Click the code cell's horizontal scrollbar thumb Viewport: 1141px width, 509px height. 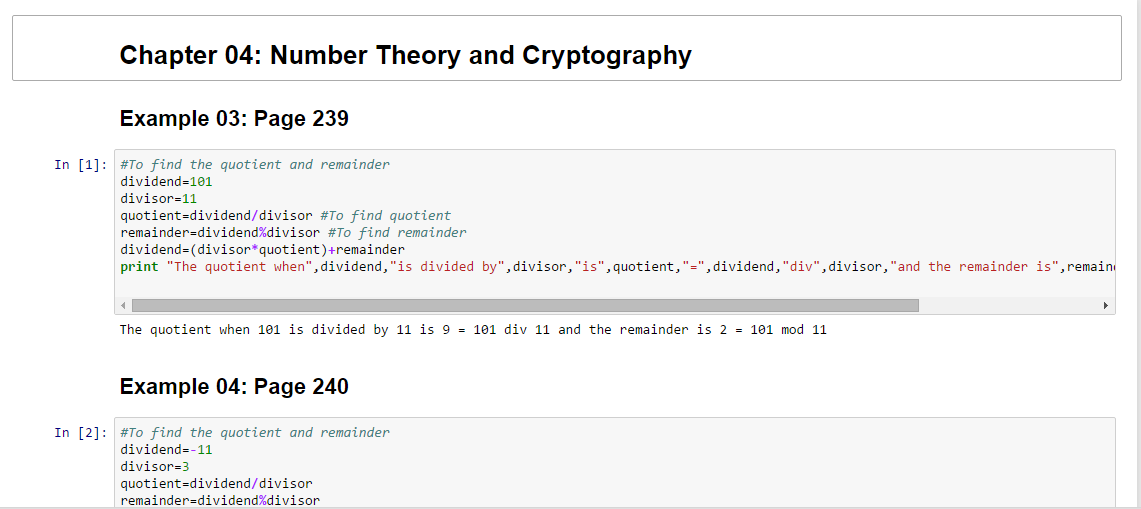click(525, 305)
